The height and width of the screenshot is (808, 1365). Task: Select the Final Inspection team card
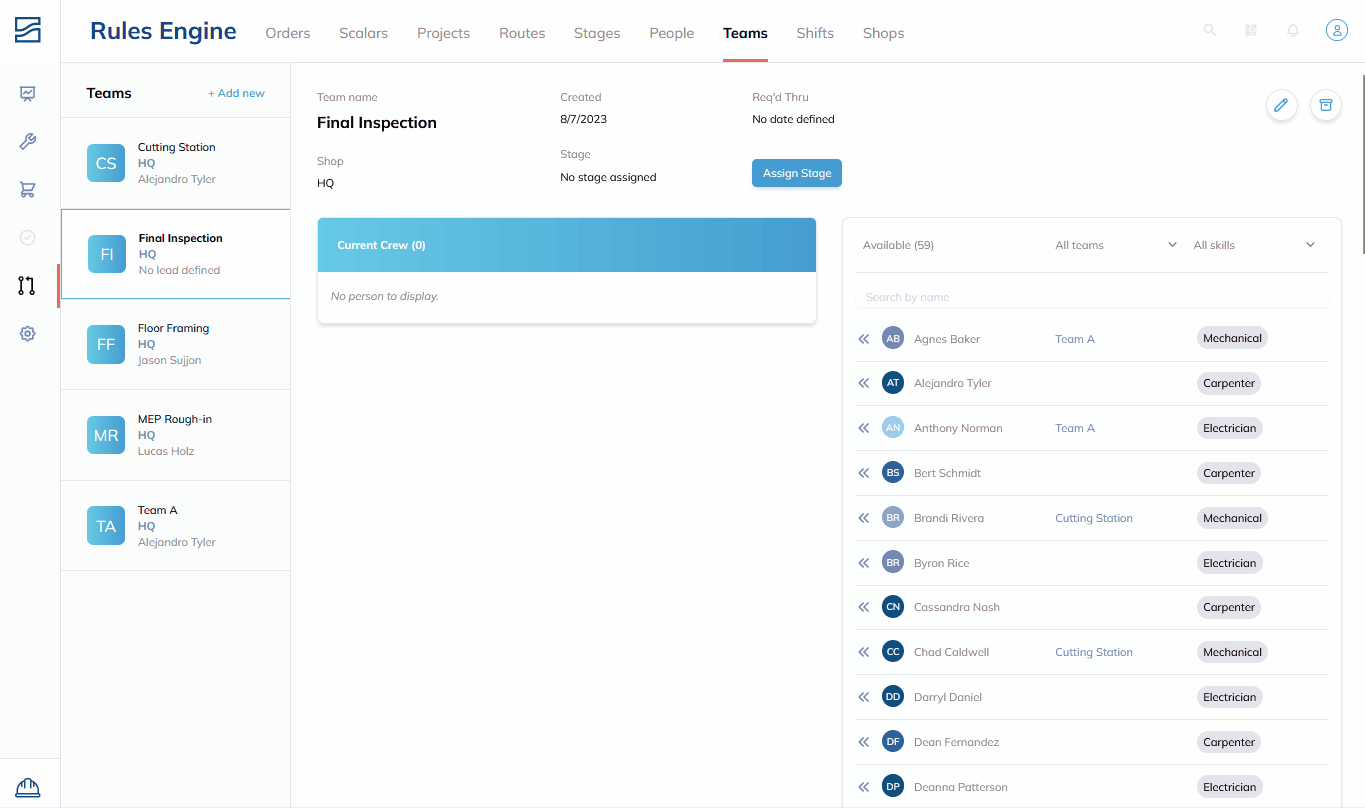(176, 254)
